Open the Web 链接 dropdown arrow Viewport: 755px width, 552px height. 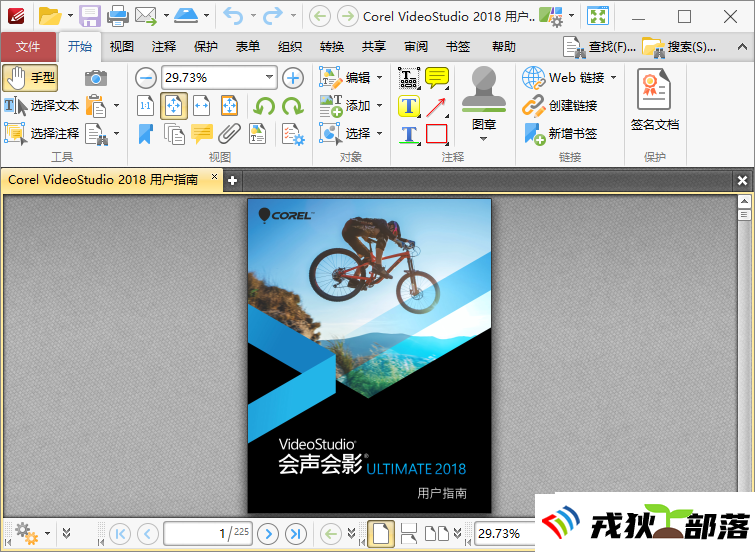(x=613, y=78)
